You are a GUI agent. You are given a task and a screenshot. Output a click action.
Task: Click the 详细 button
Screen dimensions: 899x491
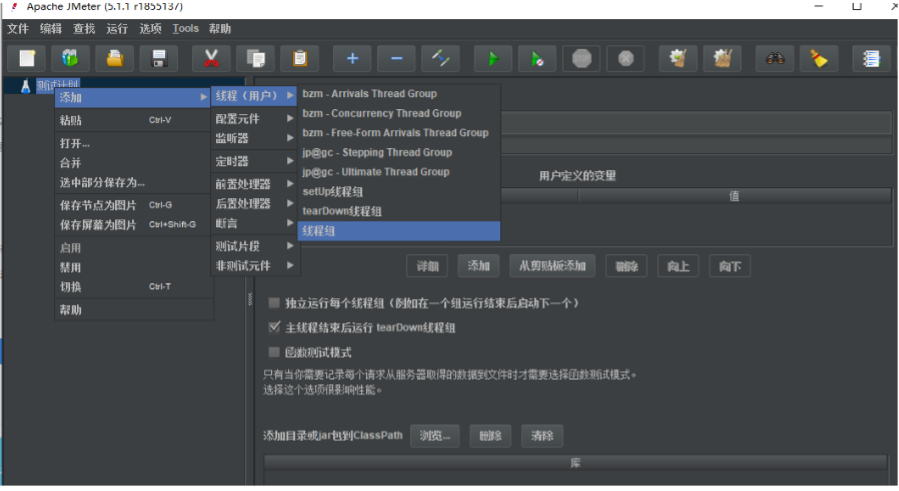click(427, 266)
